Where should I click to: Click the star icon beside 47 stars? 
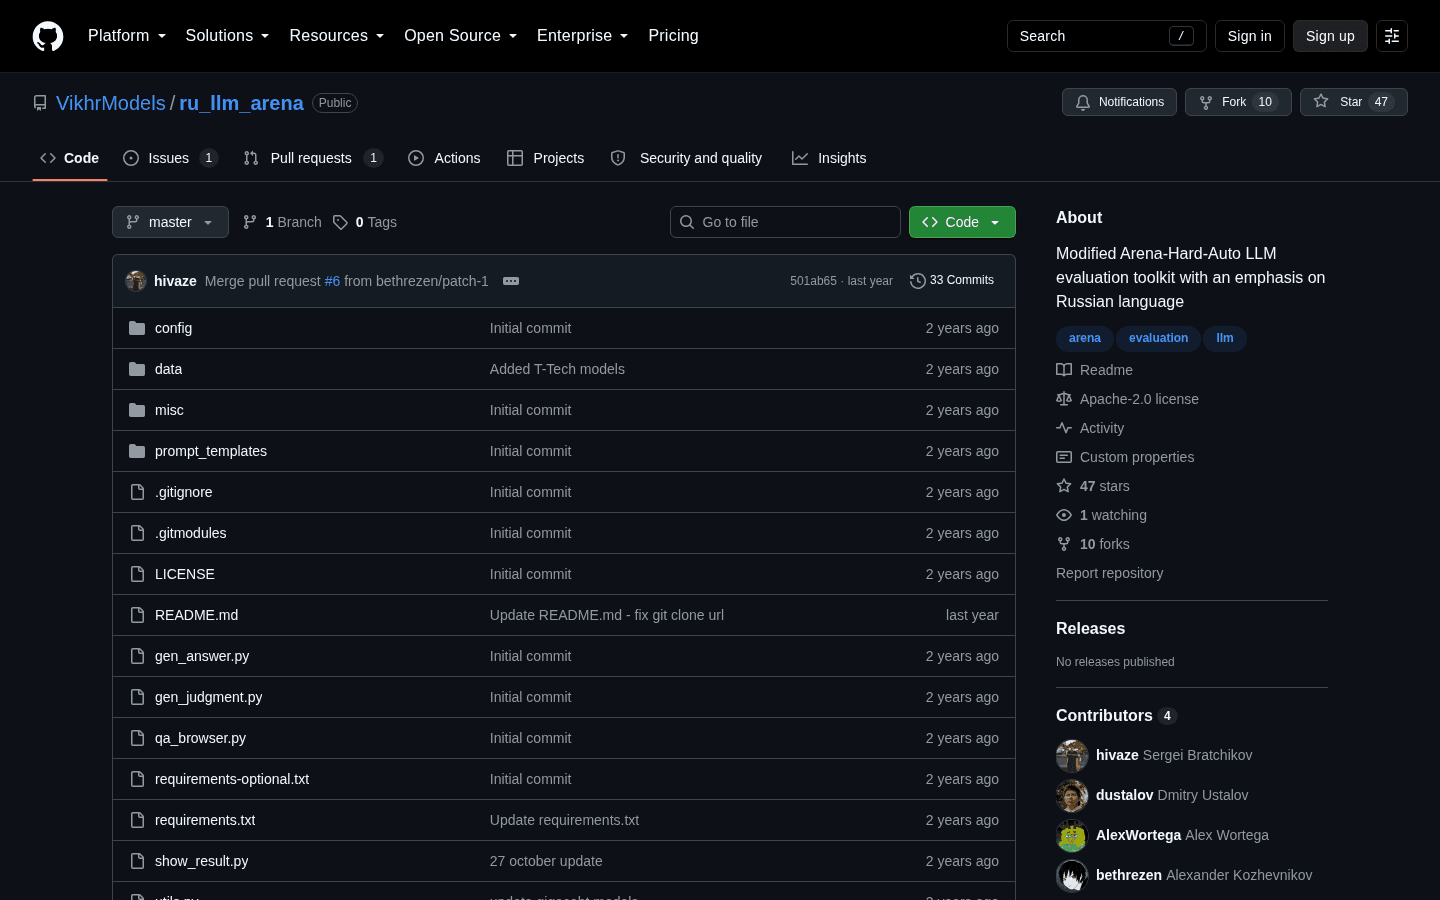(1064, 486)
